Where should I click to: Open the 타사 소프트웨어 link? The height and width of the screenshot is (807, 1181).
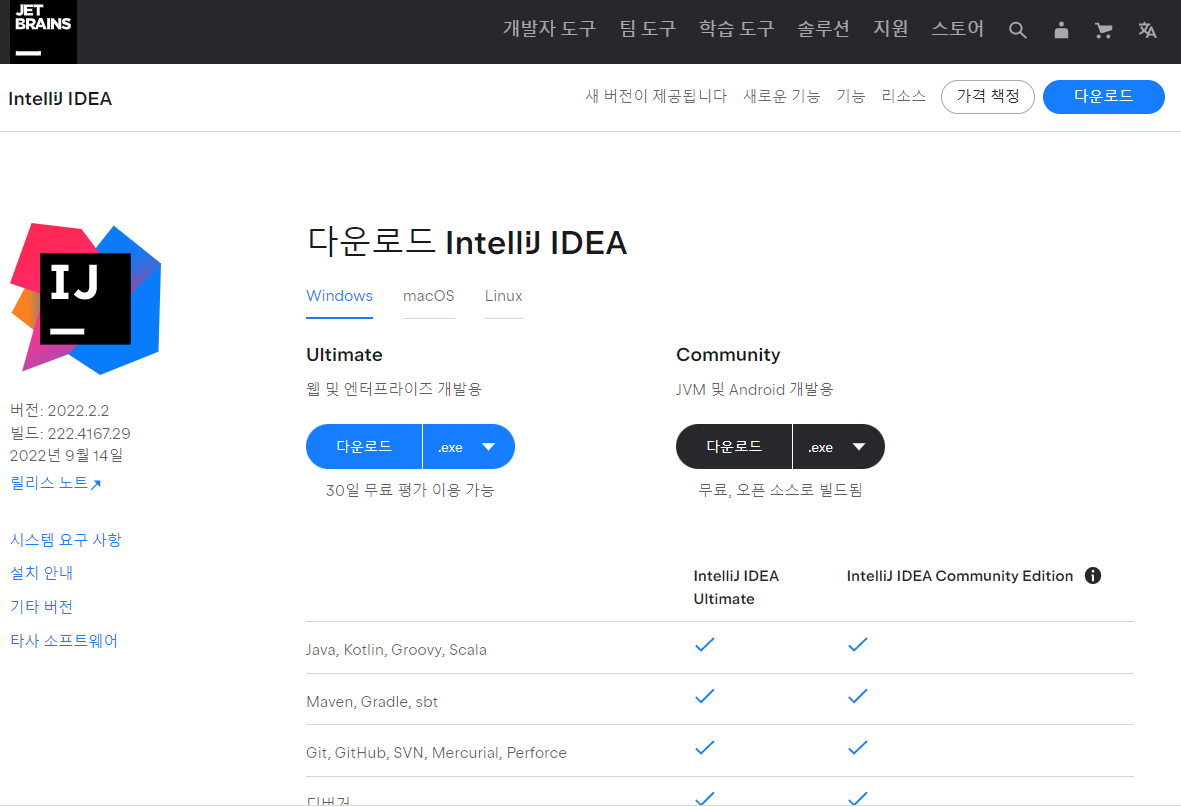[64, 640]
